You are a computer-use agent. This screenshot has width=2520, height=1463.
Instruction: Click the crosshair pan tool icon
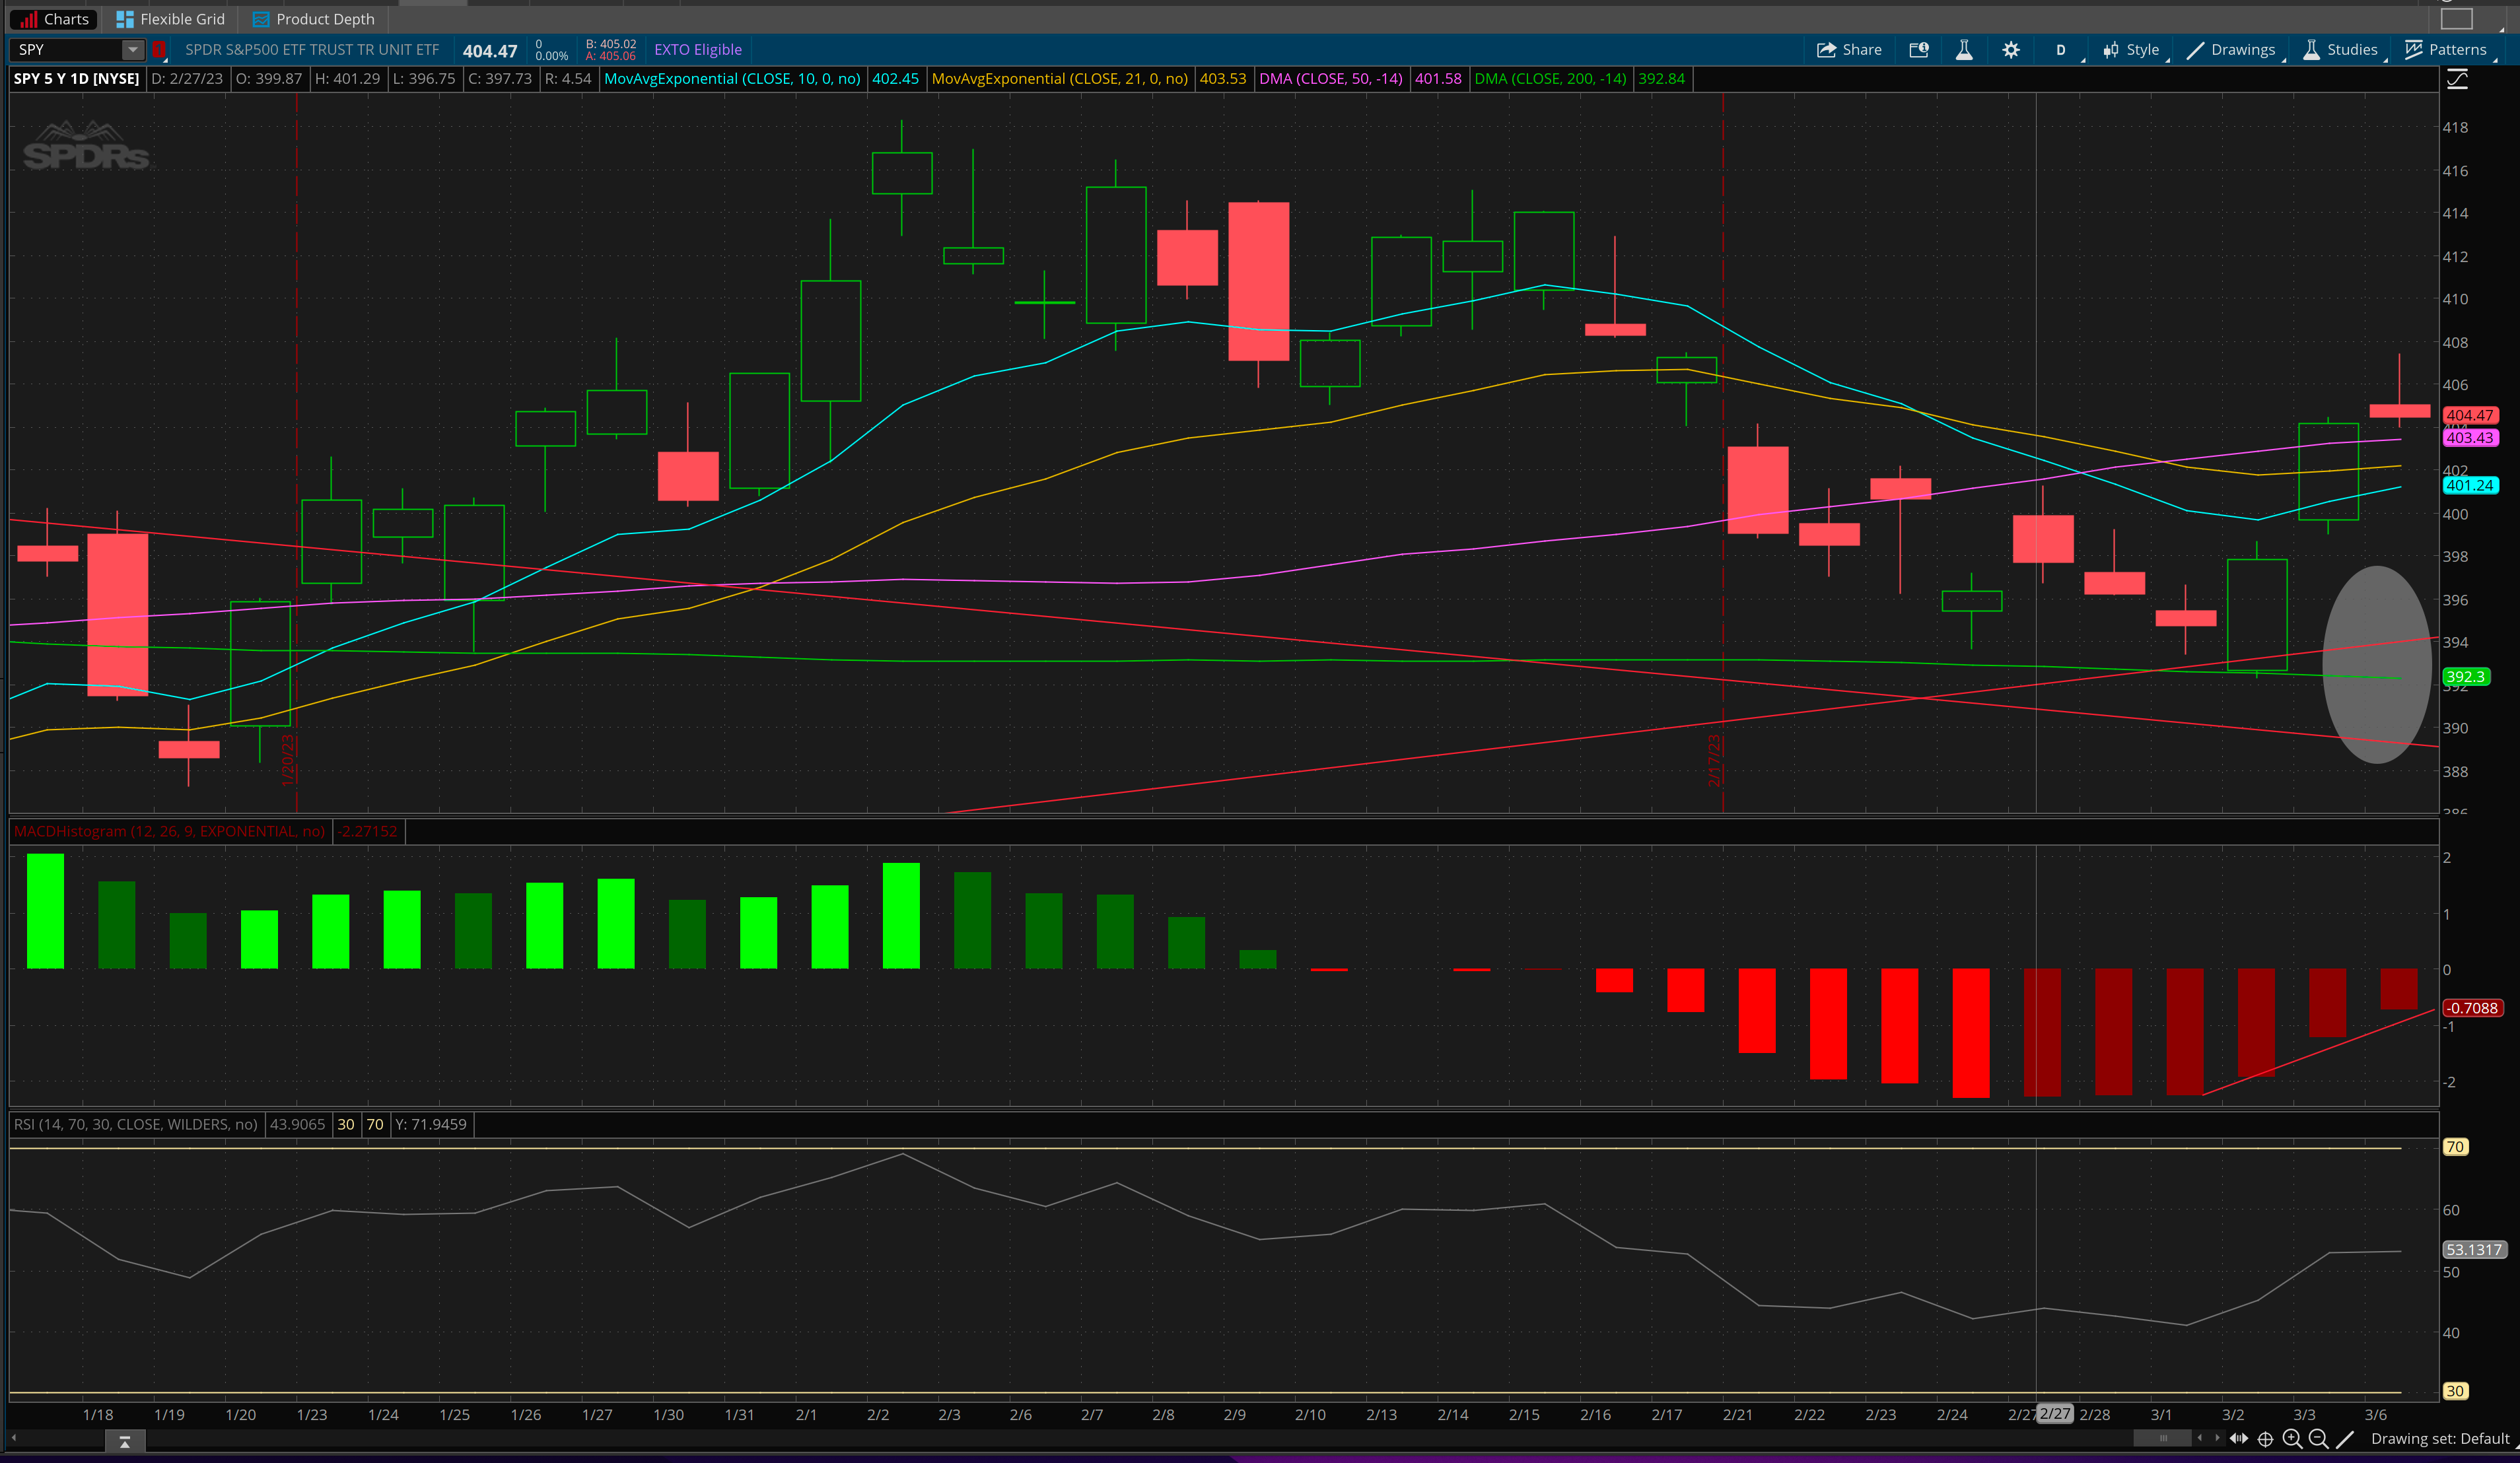point(2266,1439)
